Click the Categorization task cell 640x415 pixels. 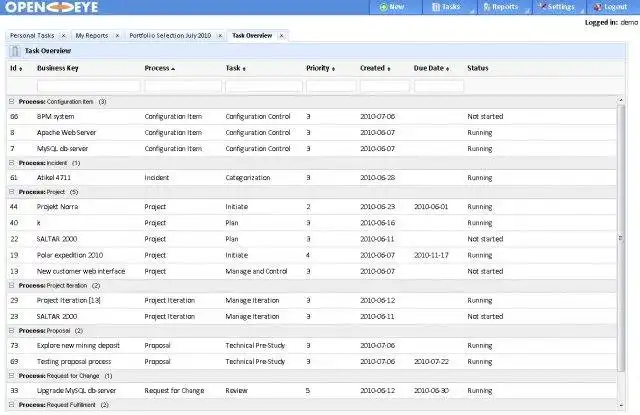point(248,178)
